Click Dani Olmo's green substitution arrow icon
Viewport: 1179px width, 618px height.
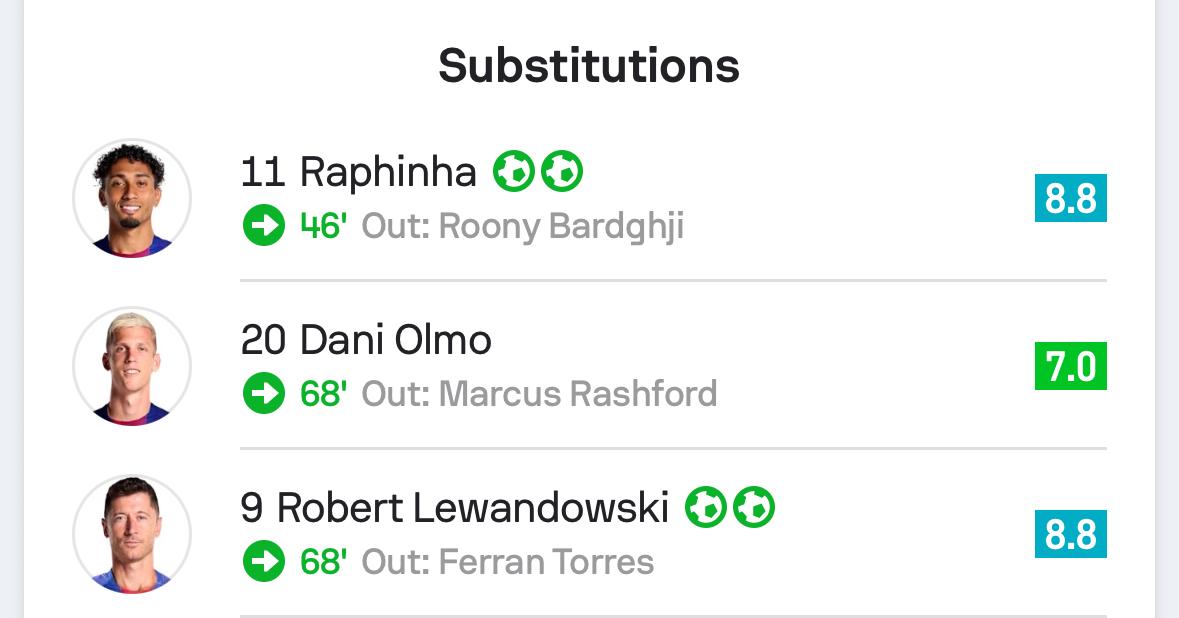(264, 393)
